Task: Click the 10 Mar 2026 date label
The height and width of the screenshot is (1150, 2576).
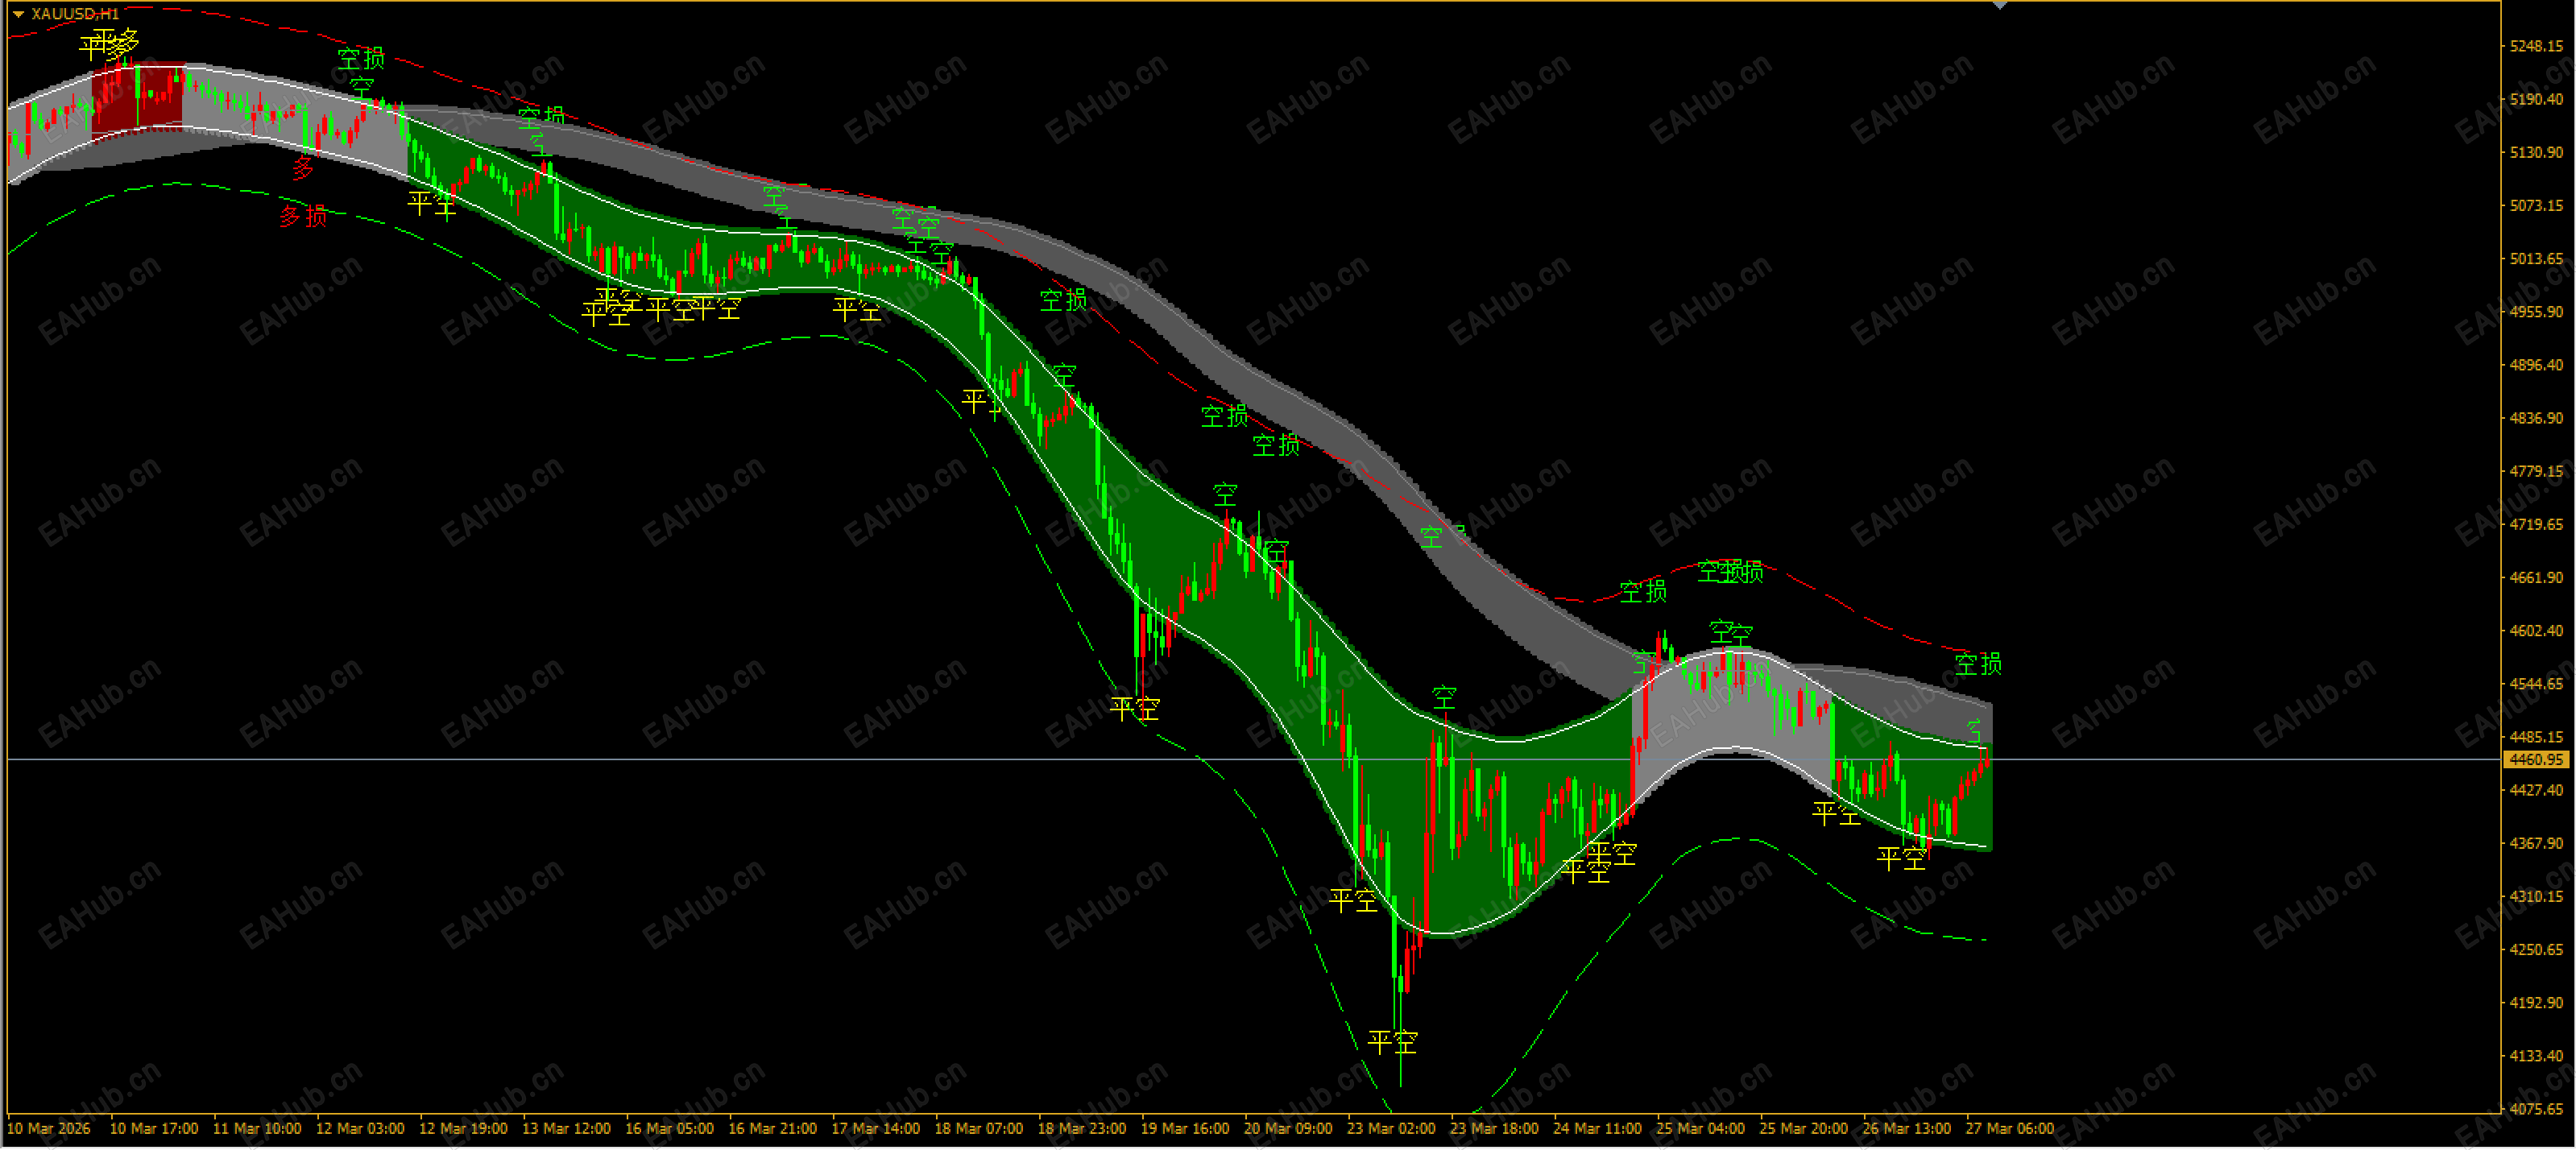Action: [48, 1129]
